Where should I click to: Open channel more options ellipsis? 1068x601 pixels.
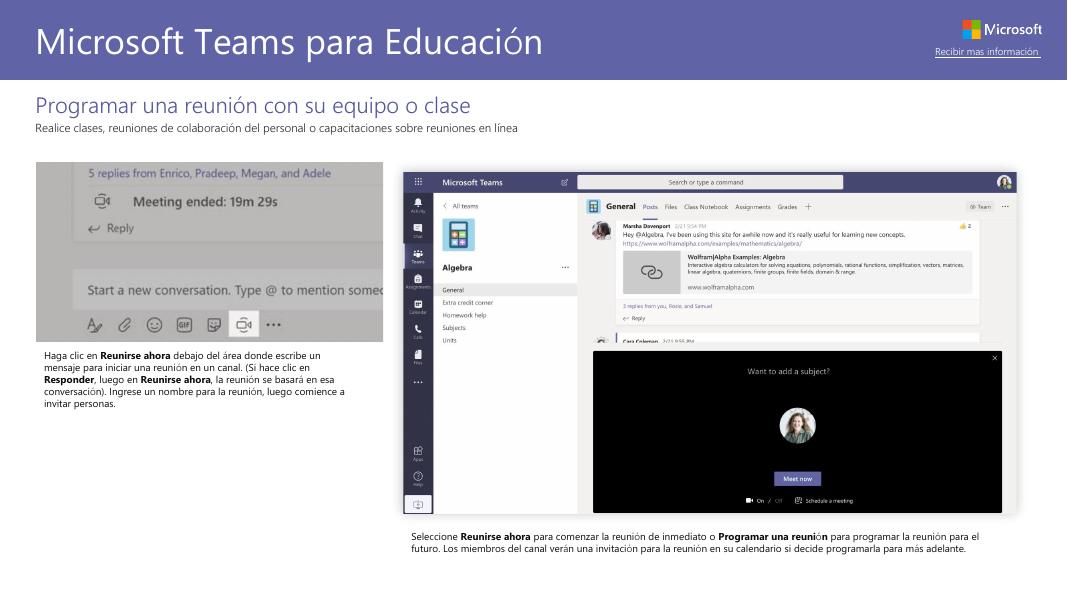tap(1005, 206)
